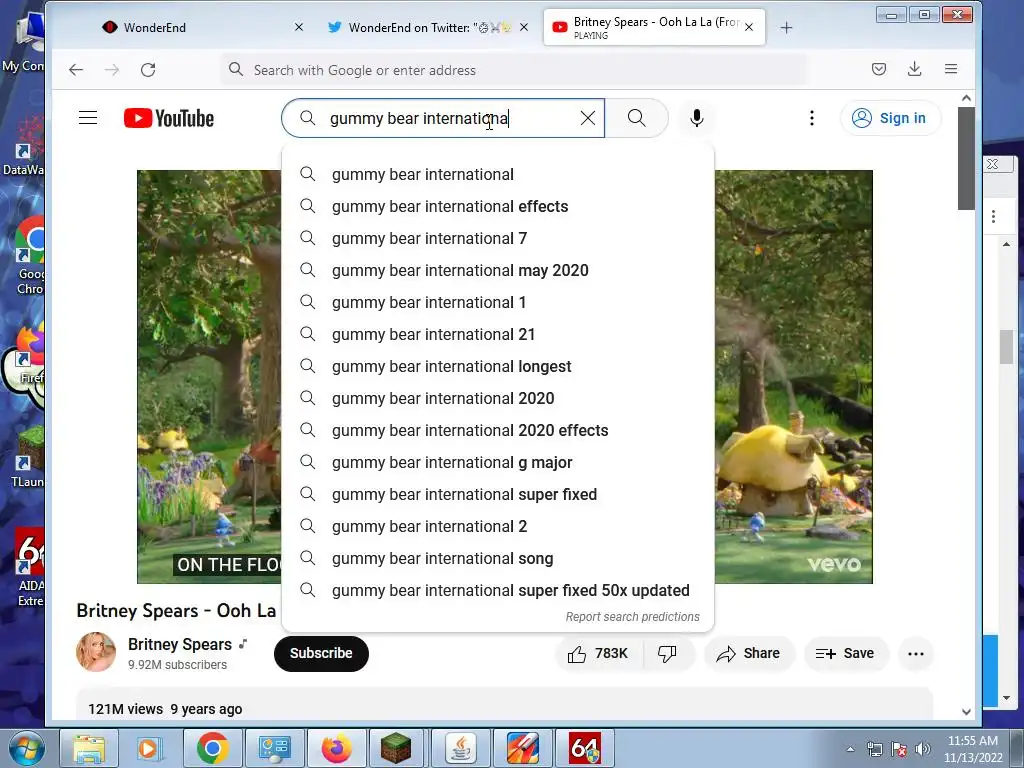Close the WonderEnd tab
Image resolution: width=1024 pixels, height=768 pixels.
pyautogui.click(x=298, y=27)
